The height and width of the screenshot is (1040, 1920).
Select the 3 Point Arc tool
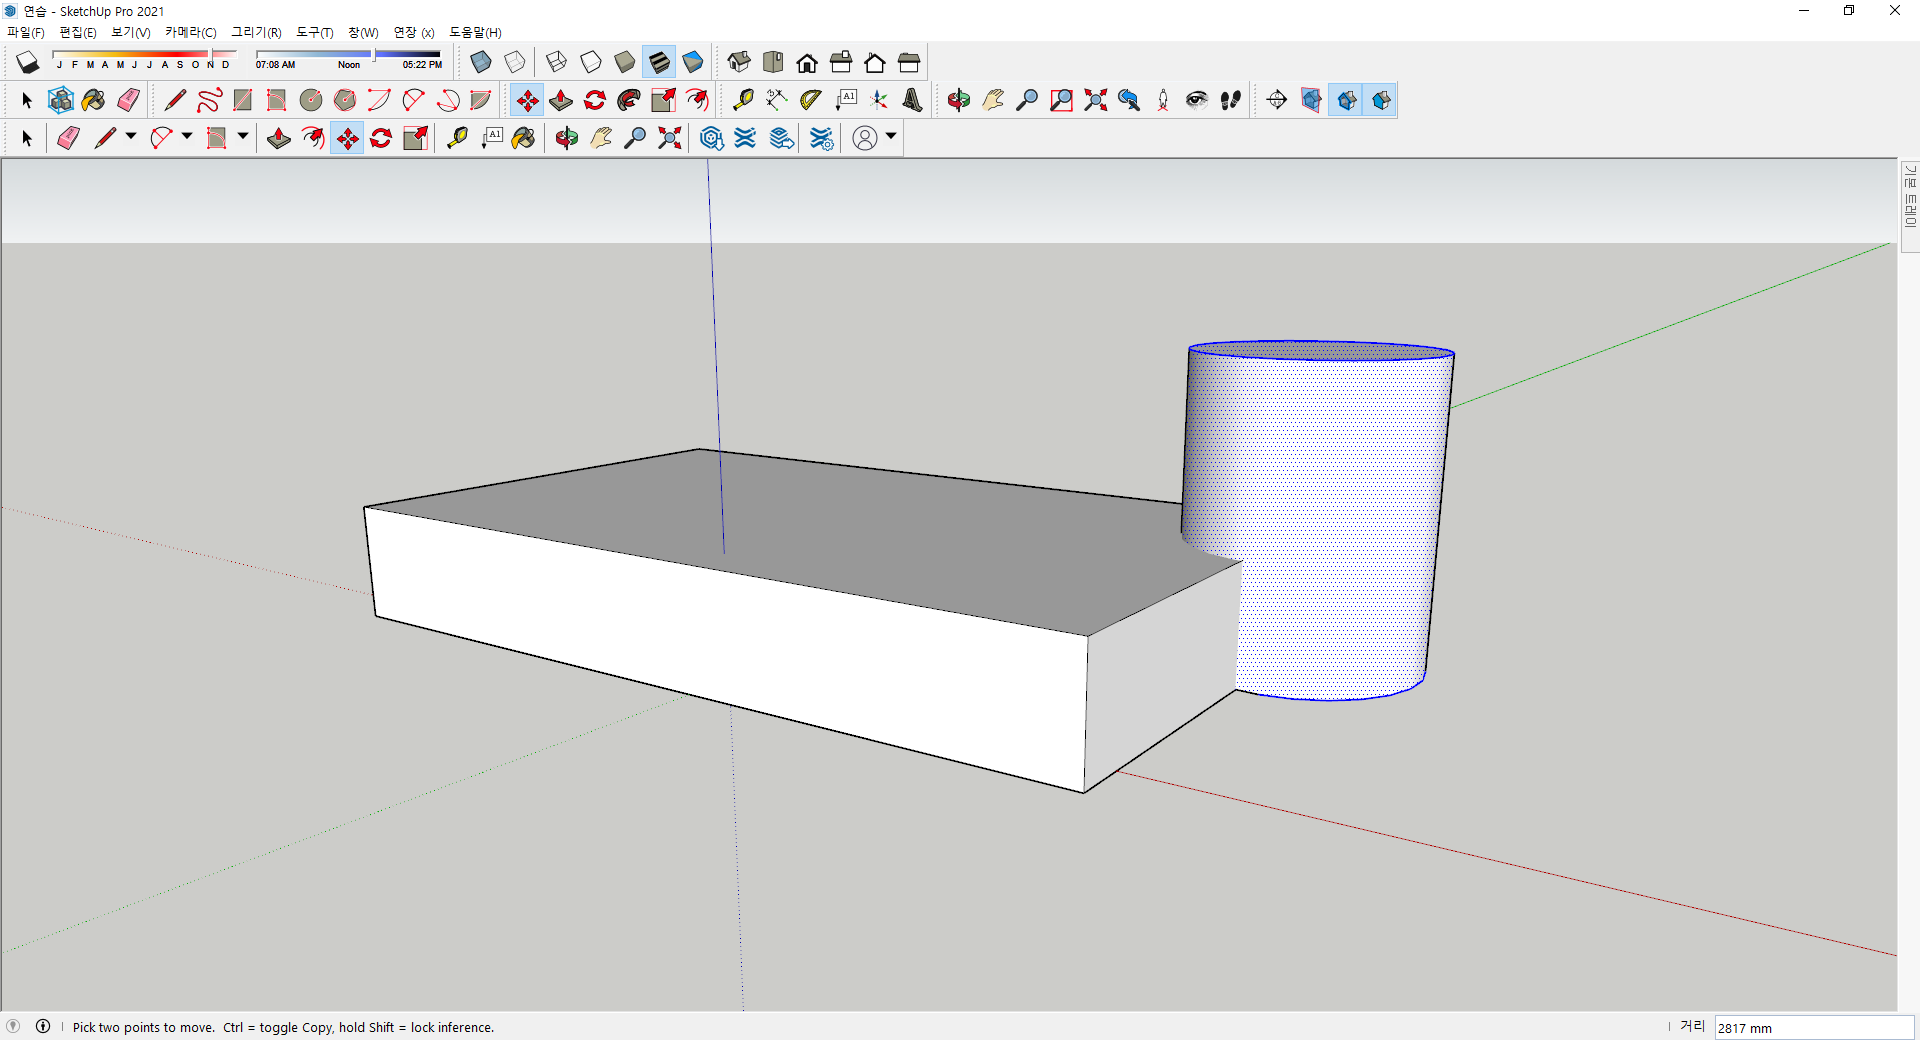point(447,100)
